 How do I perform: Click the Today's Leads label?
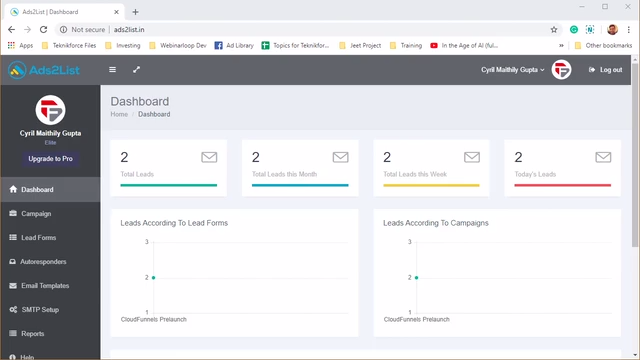[535, 174]
